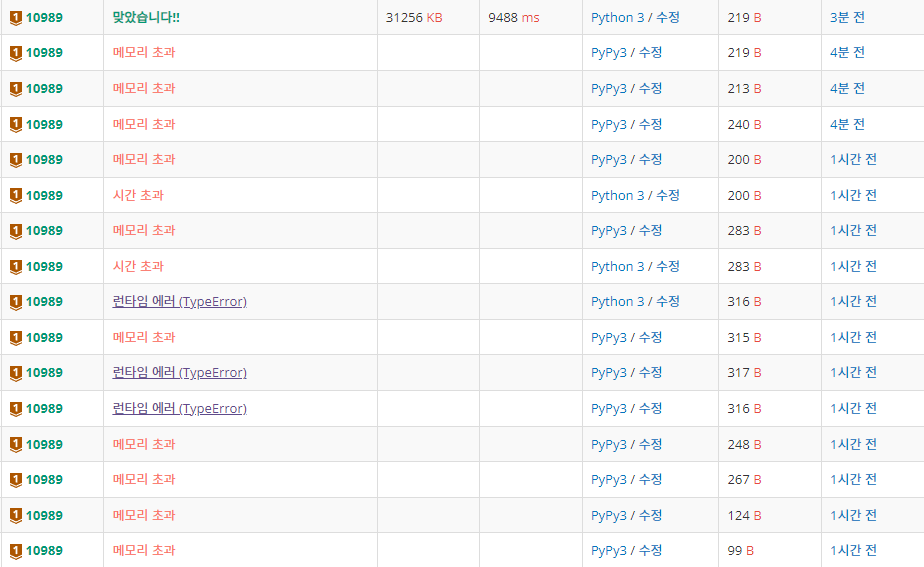Select the 240 B code length value
The width and height of the screenshot is (924, 567).
click(x=744, y=124)
